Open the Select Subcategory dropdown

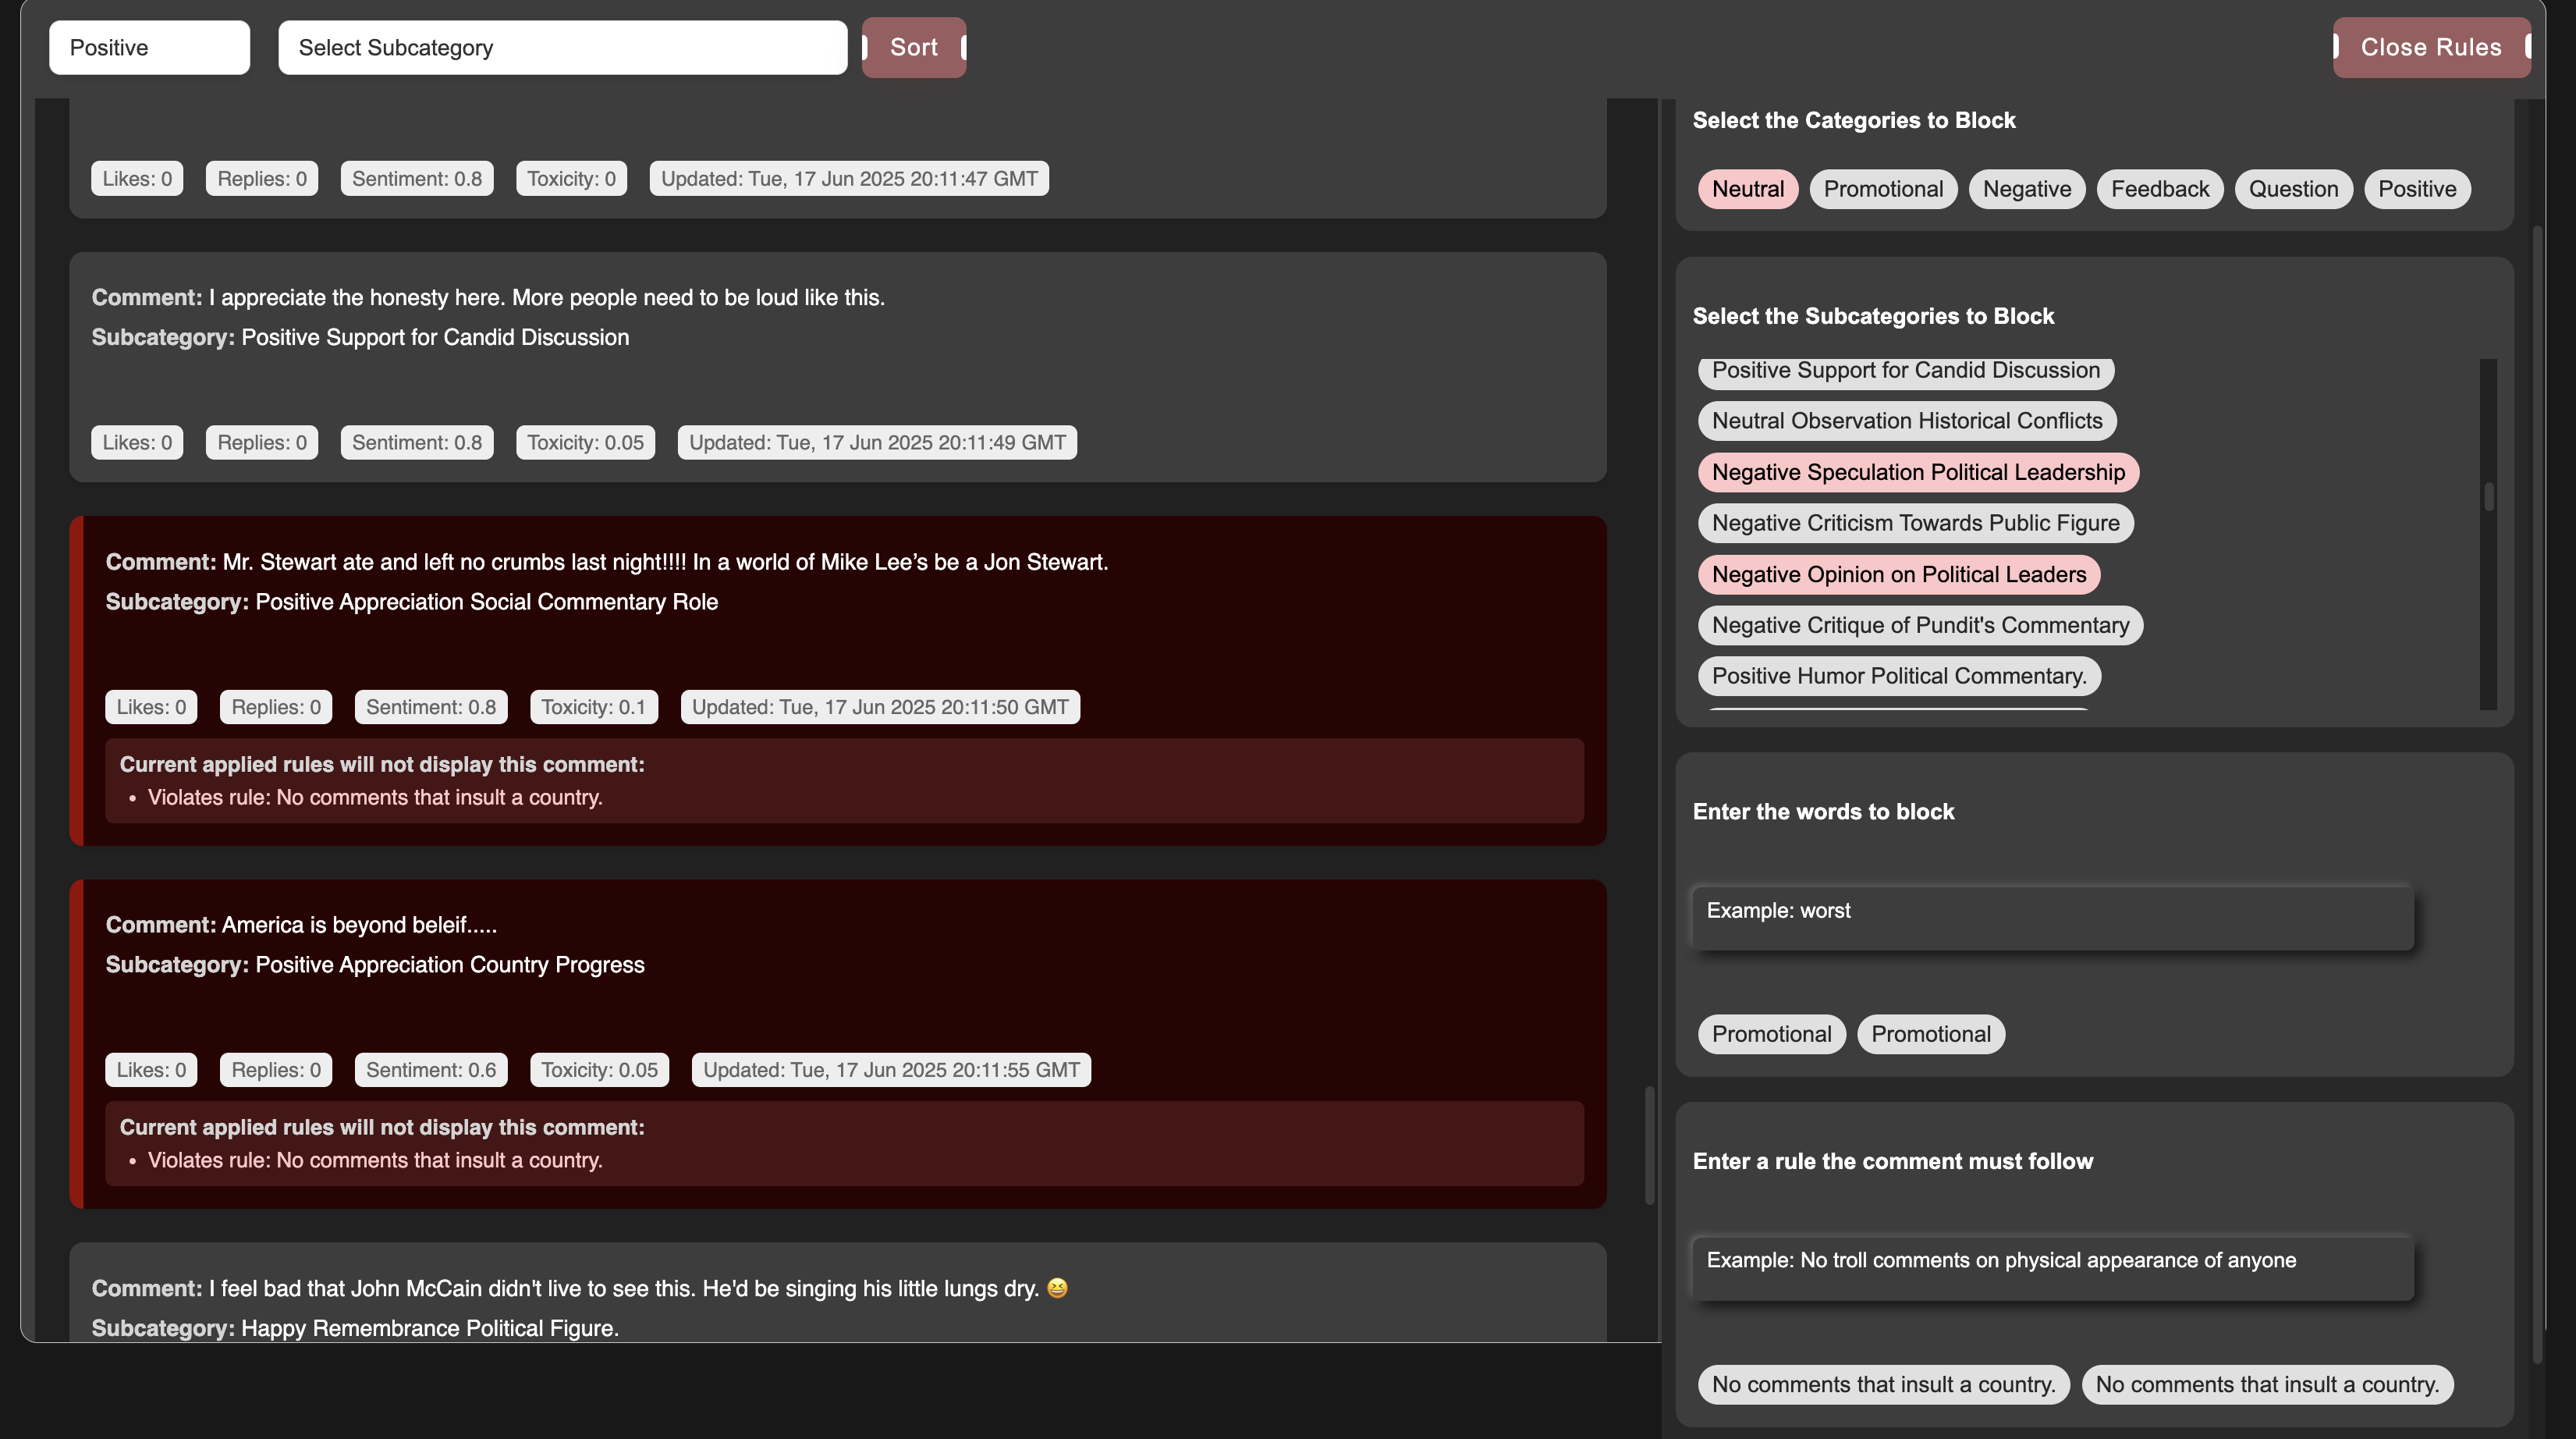click(x=562, y=47)
